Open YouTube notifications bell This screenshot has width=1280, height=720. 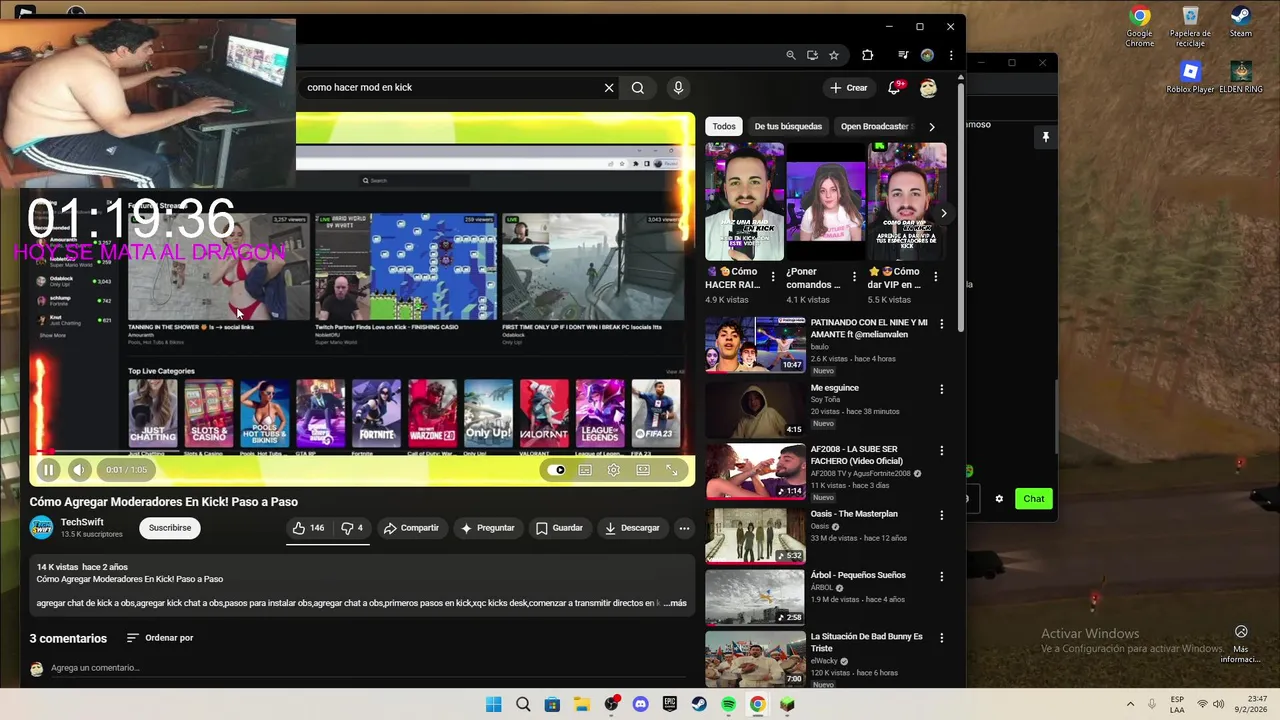click(894, 88)
